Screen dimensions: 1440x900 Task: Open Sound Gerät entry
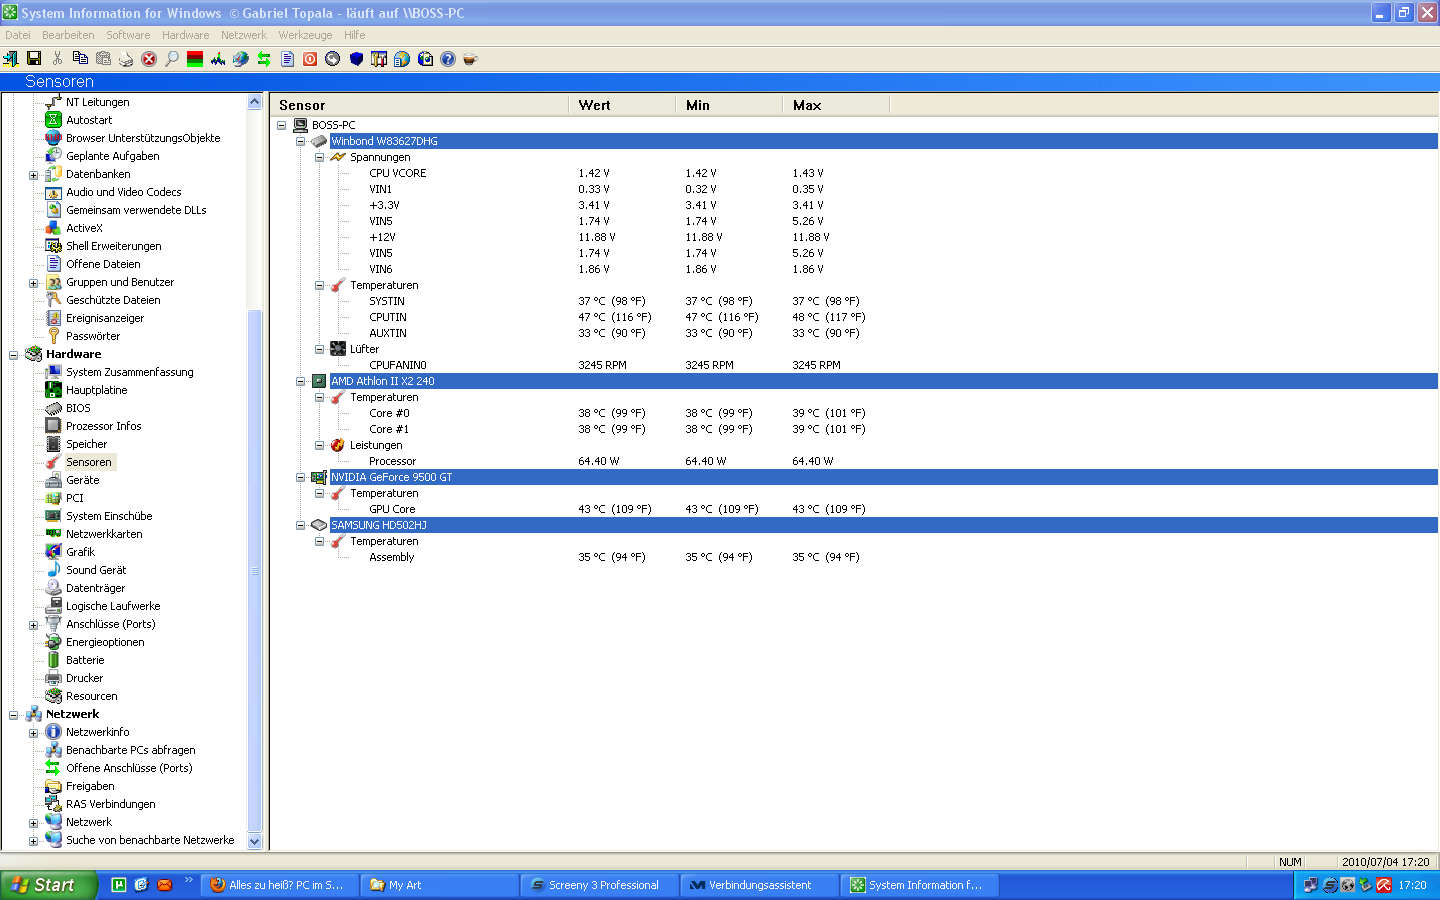pyautogui.click(x=96, y=570)
